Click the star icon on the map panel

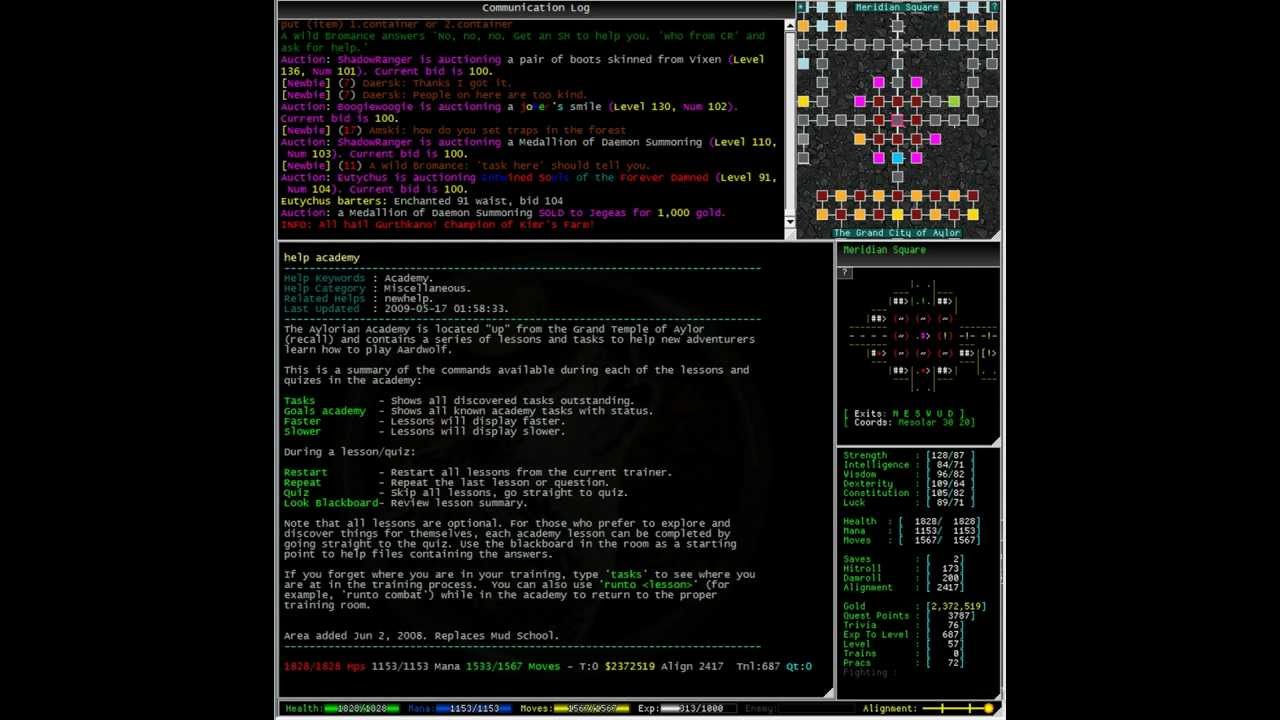pyautogui.click(x=801, y=7)
